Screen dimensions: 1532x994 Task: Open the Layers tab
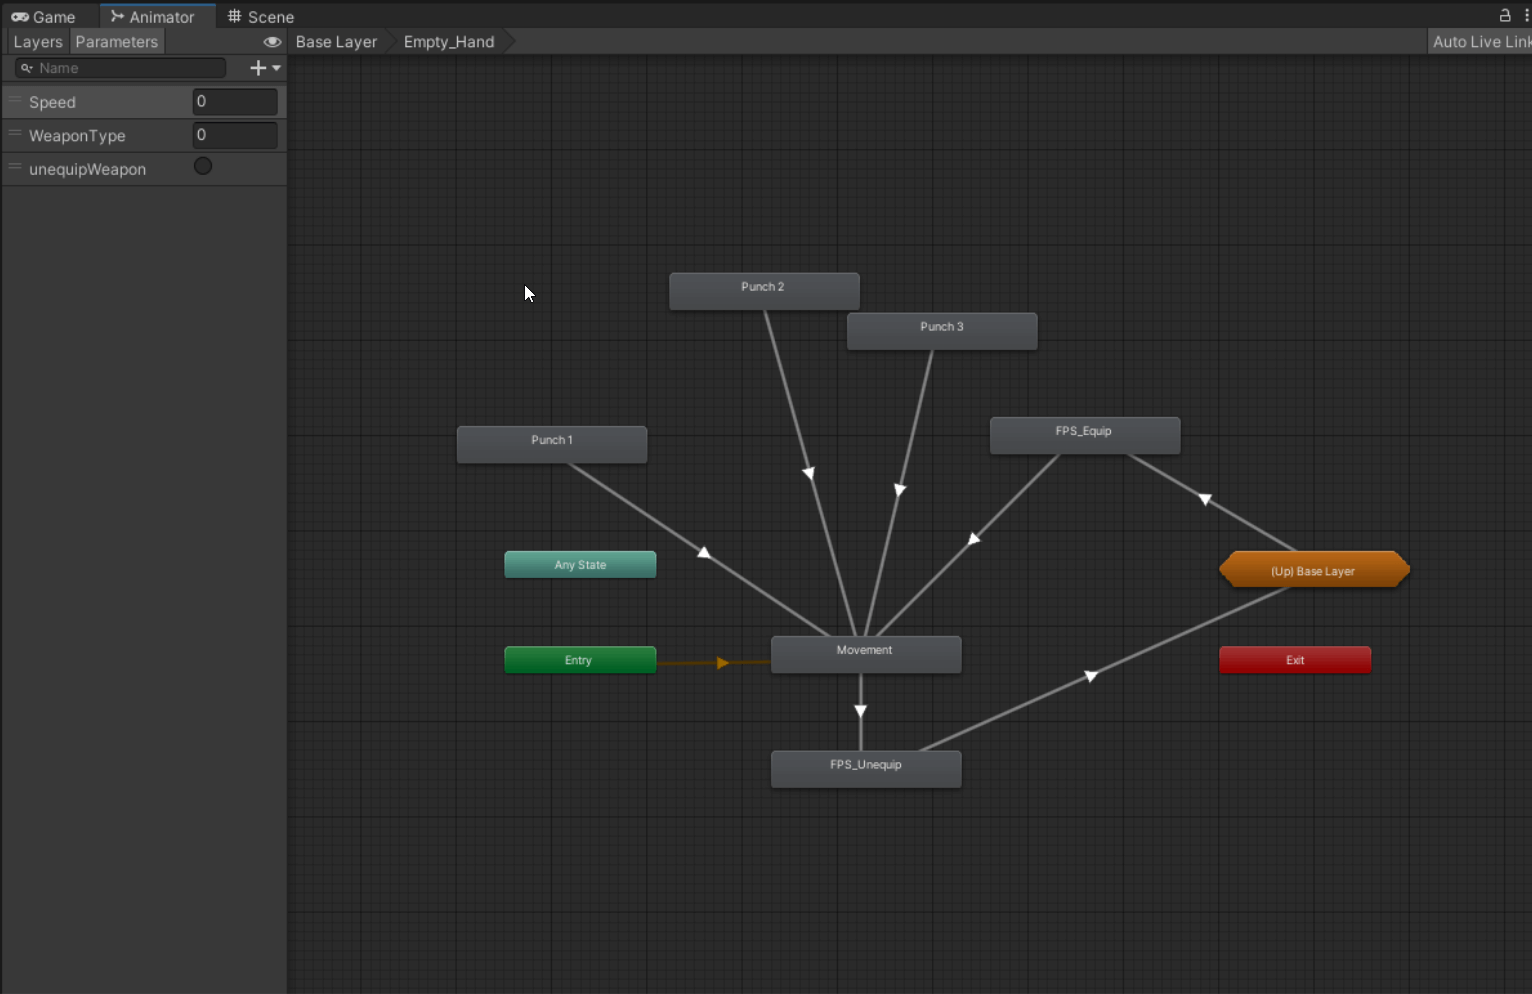(x=38, y=42)
